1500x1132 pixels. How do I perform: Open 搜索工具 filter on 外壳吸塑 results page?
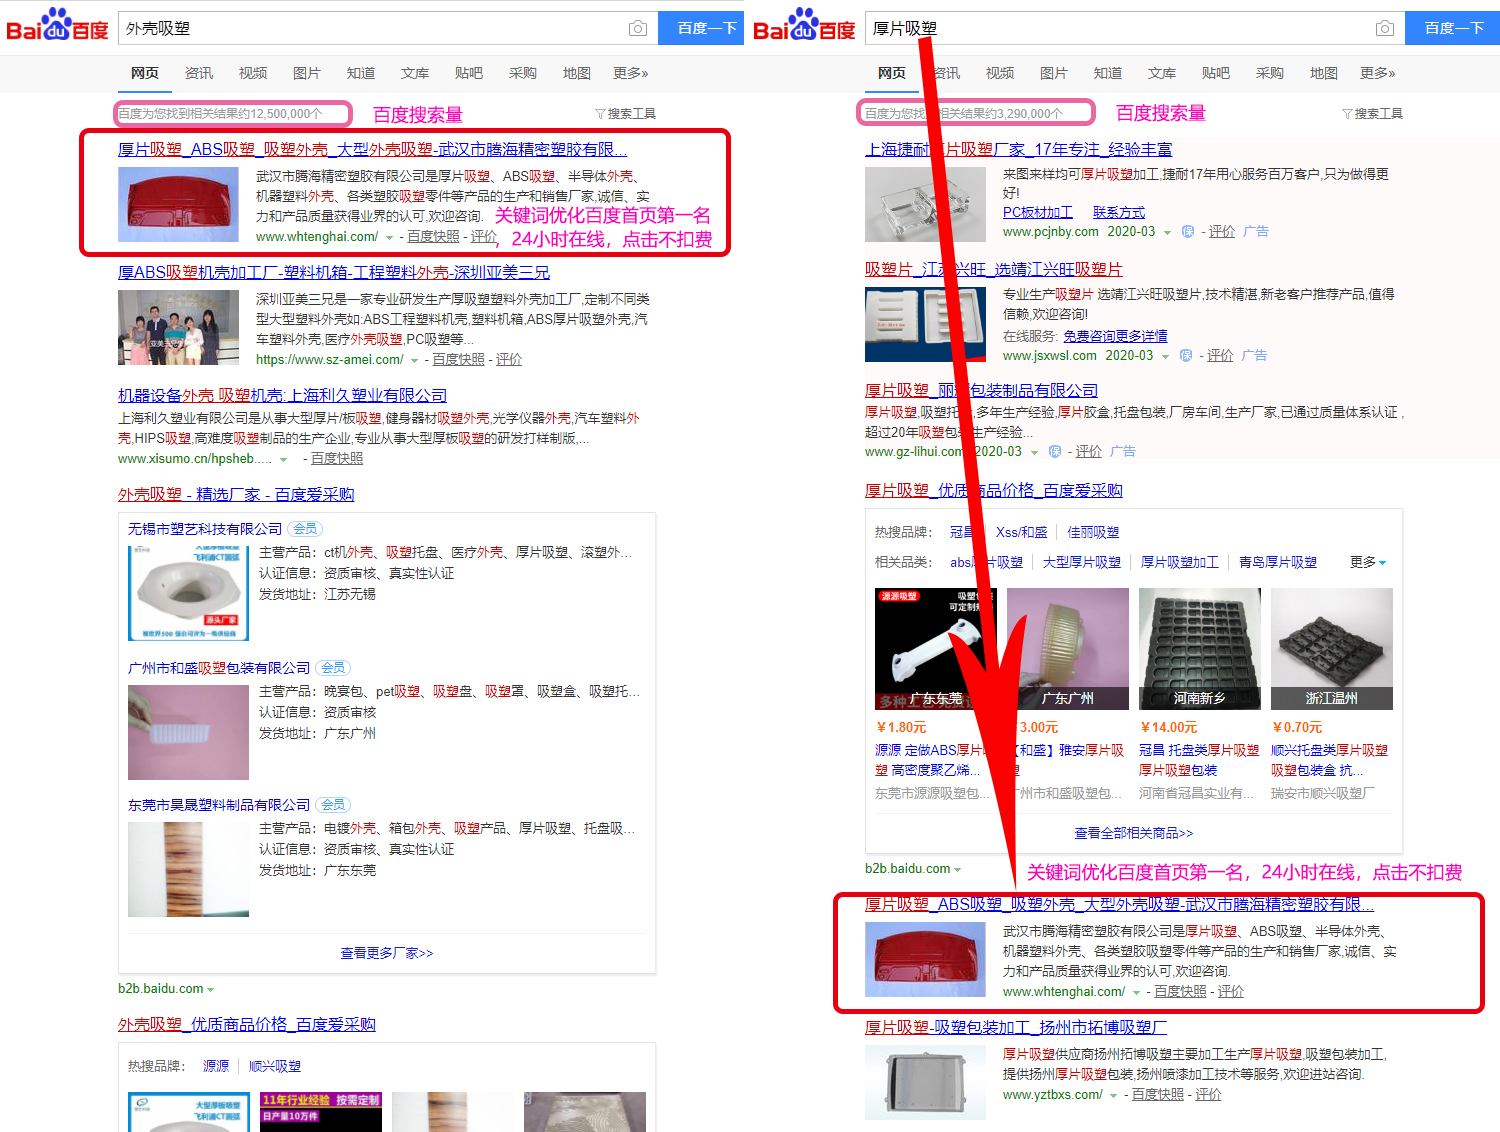point(625,114)
